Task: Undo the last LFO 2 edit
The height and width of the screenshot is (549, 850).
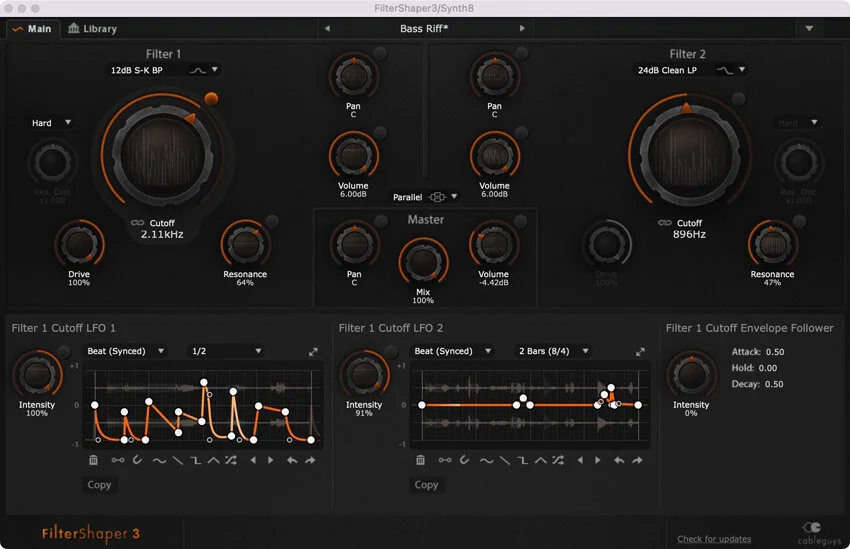Action: 619,460
